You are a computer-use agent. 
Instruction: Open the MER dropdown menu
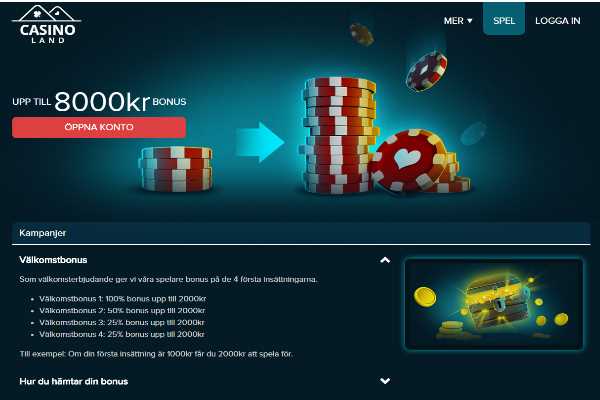coord(458,21)
